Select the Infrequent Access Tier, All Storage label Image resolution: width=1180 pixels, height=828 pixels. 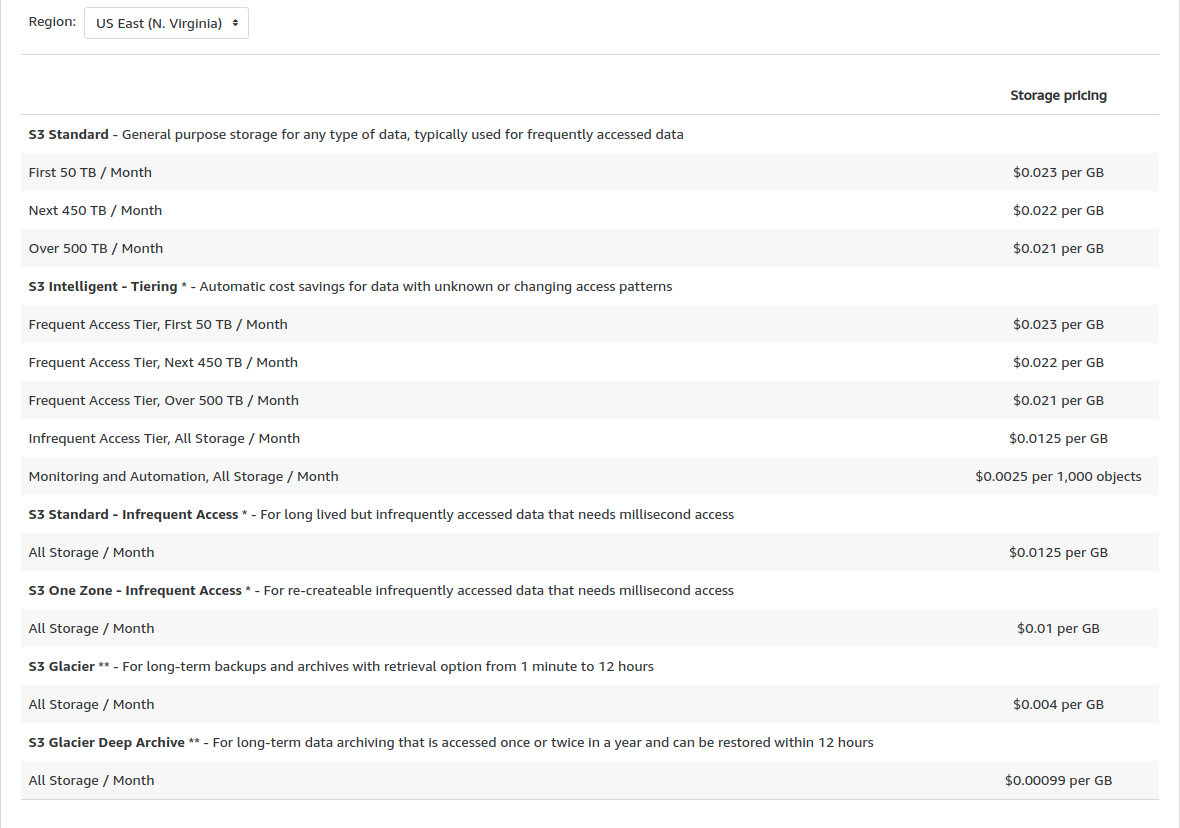pyautogui.click(x=164, y=438)
